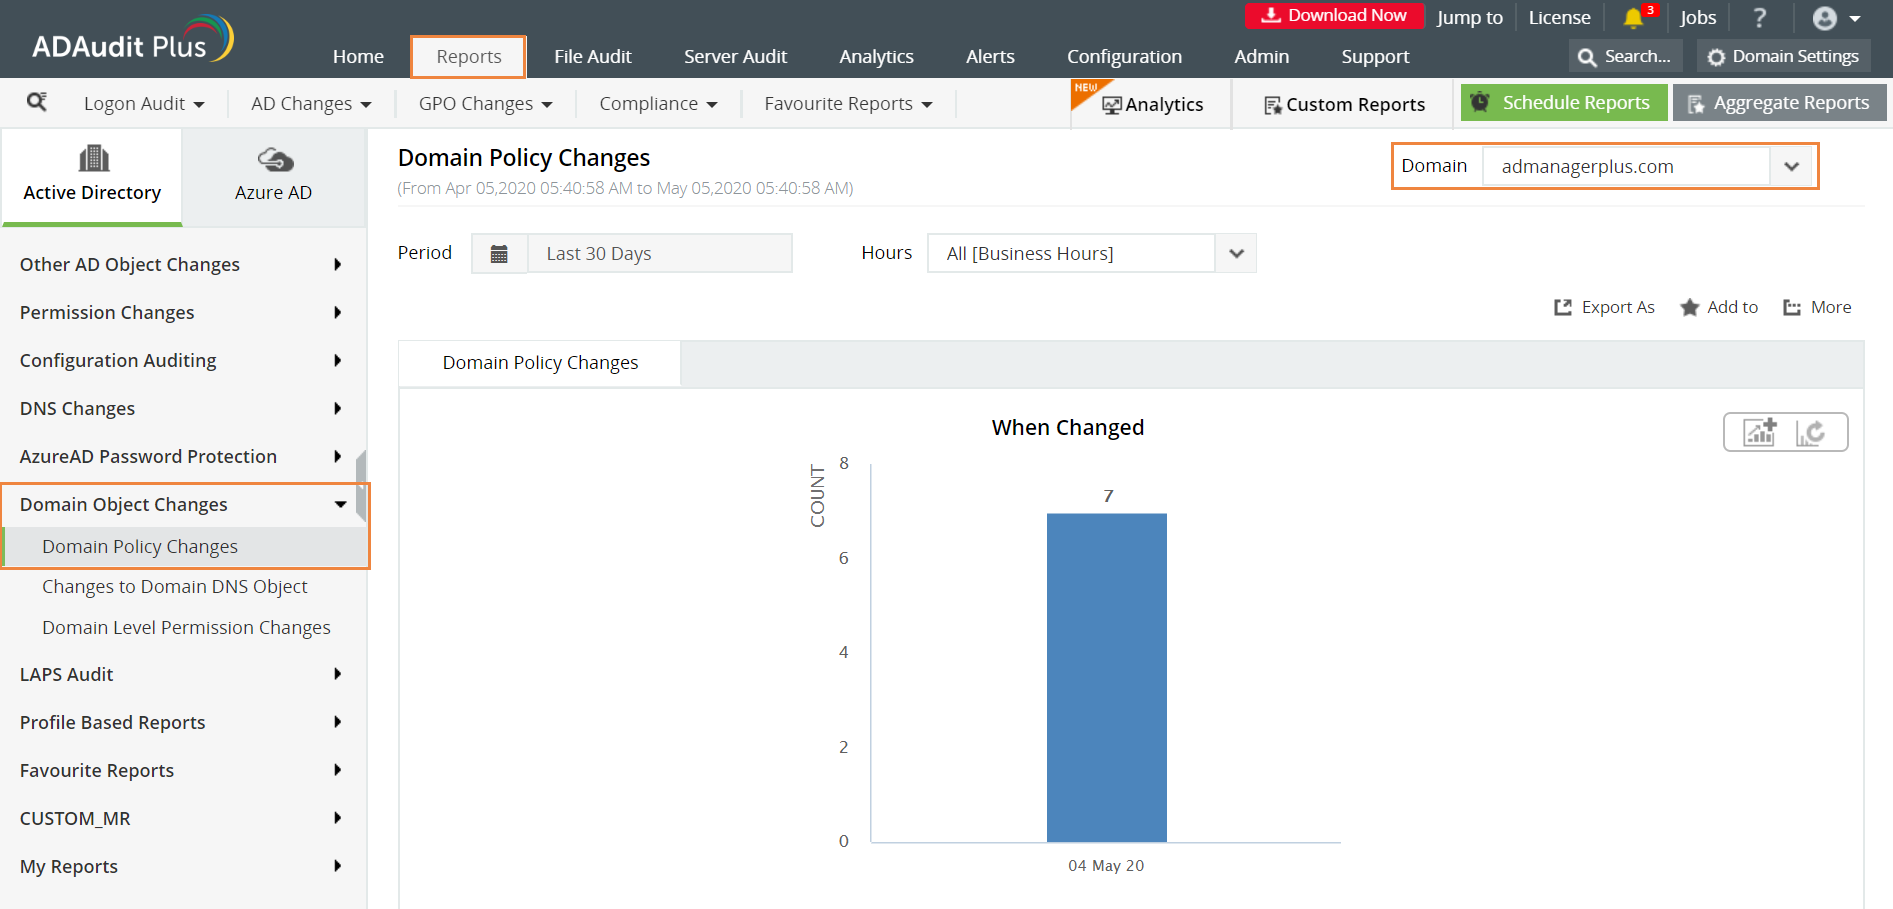The width and height of the screenshot is (1893, 909).
Task: Expand Configuration Auditing
Action: [182, 361]
